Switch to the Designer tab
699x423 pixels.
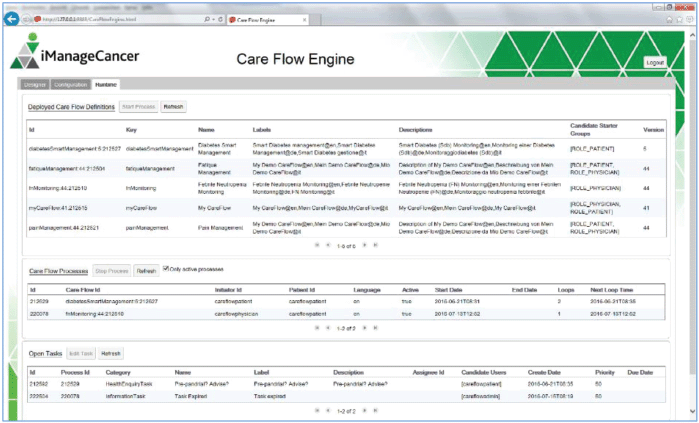click(x=35, y=85)
